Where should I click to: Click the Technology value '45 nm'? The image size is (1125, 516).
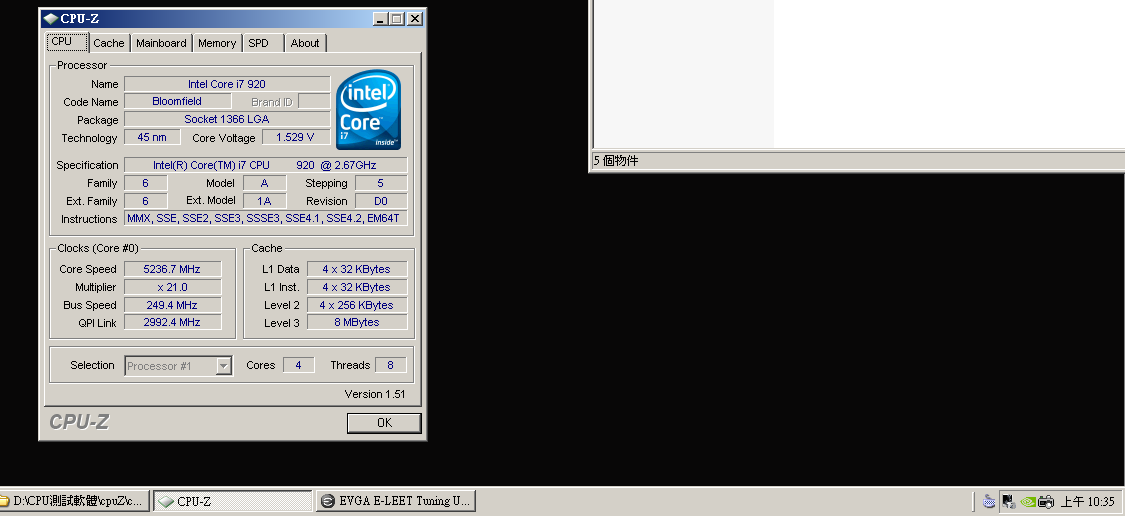click(x=152, y=137)
